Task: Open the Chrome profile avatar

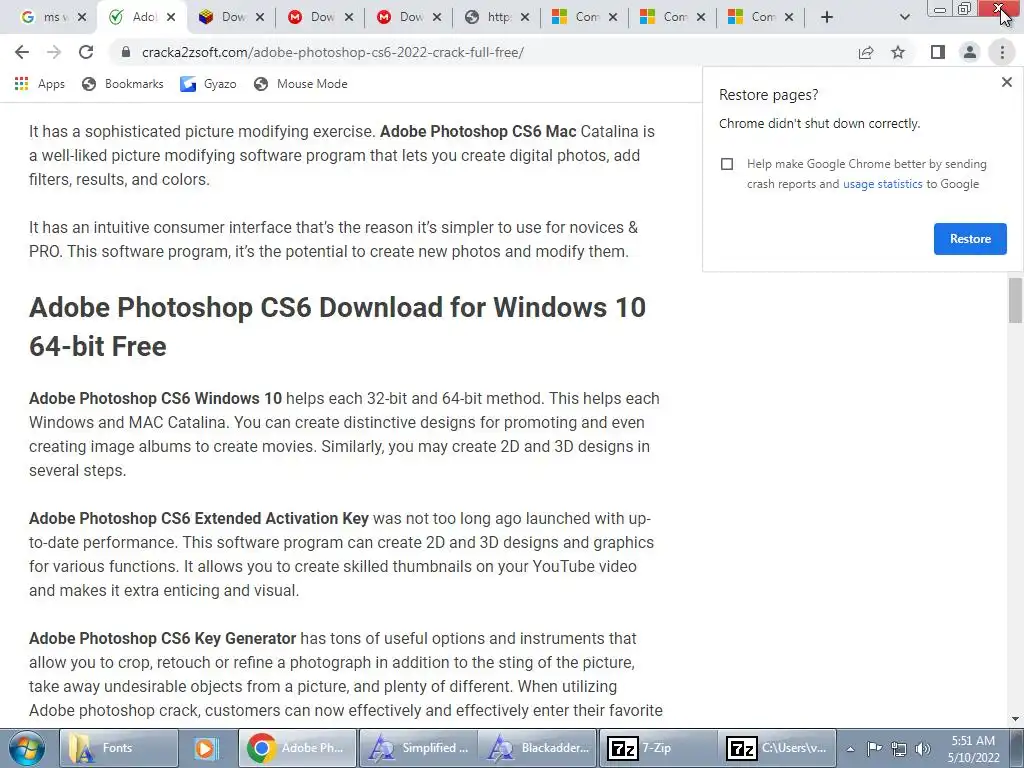Action: coord(970,52)
